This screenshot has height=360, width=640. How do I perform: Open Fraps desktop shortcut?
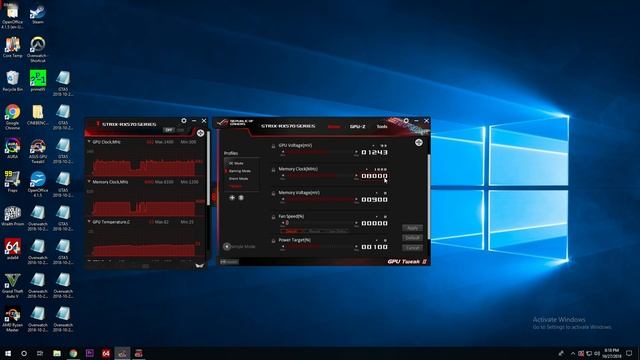click(13, 182)
